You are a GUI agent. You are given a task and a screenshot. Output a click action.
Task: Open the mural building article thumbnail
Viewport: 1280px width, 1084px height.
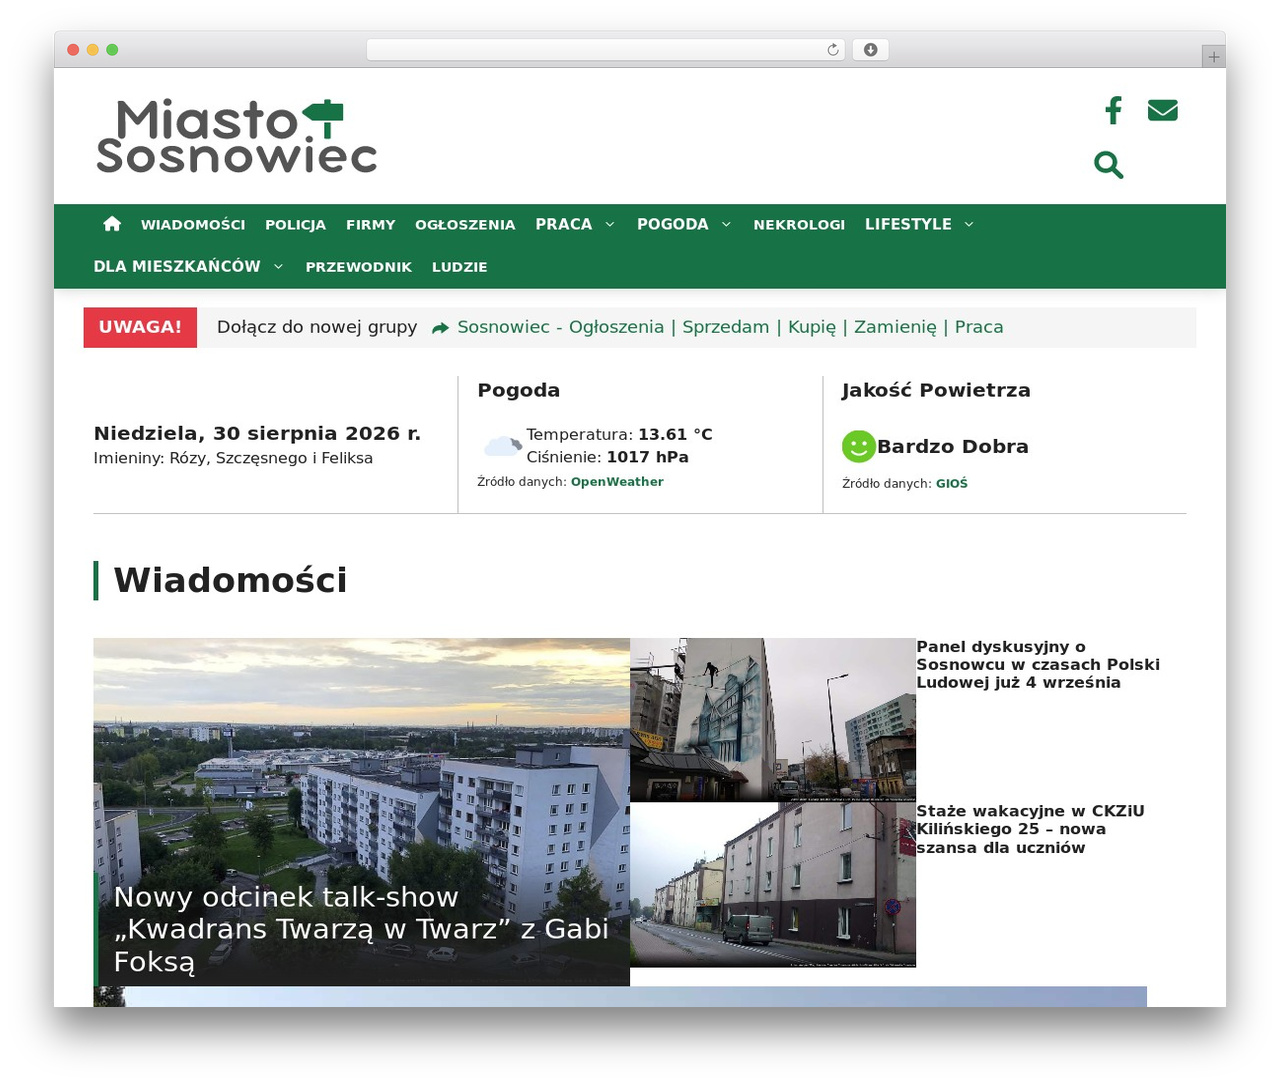pyautogui.click(x=773, y=720)
